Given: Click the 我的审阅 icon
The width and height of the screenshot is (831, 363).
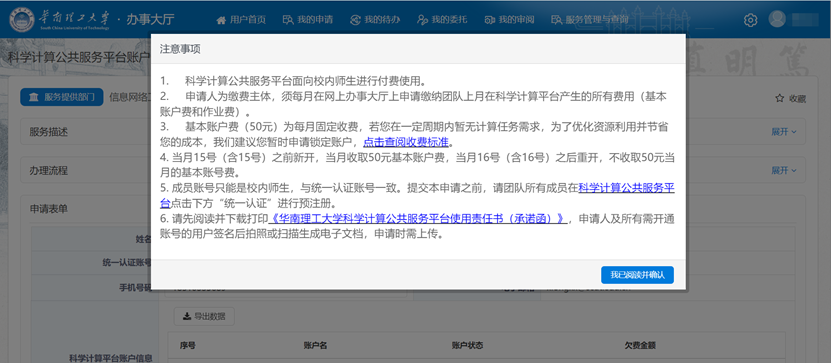Looking at the screenshot, I should click(490, 20).
